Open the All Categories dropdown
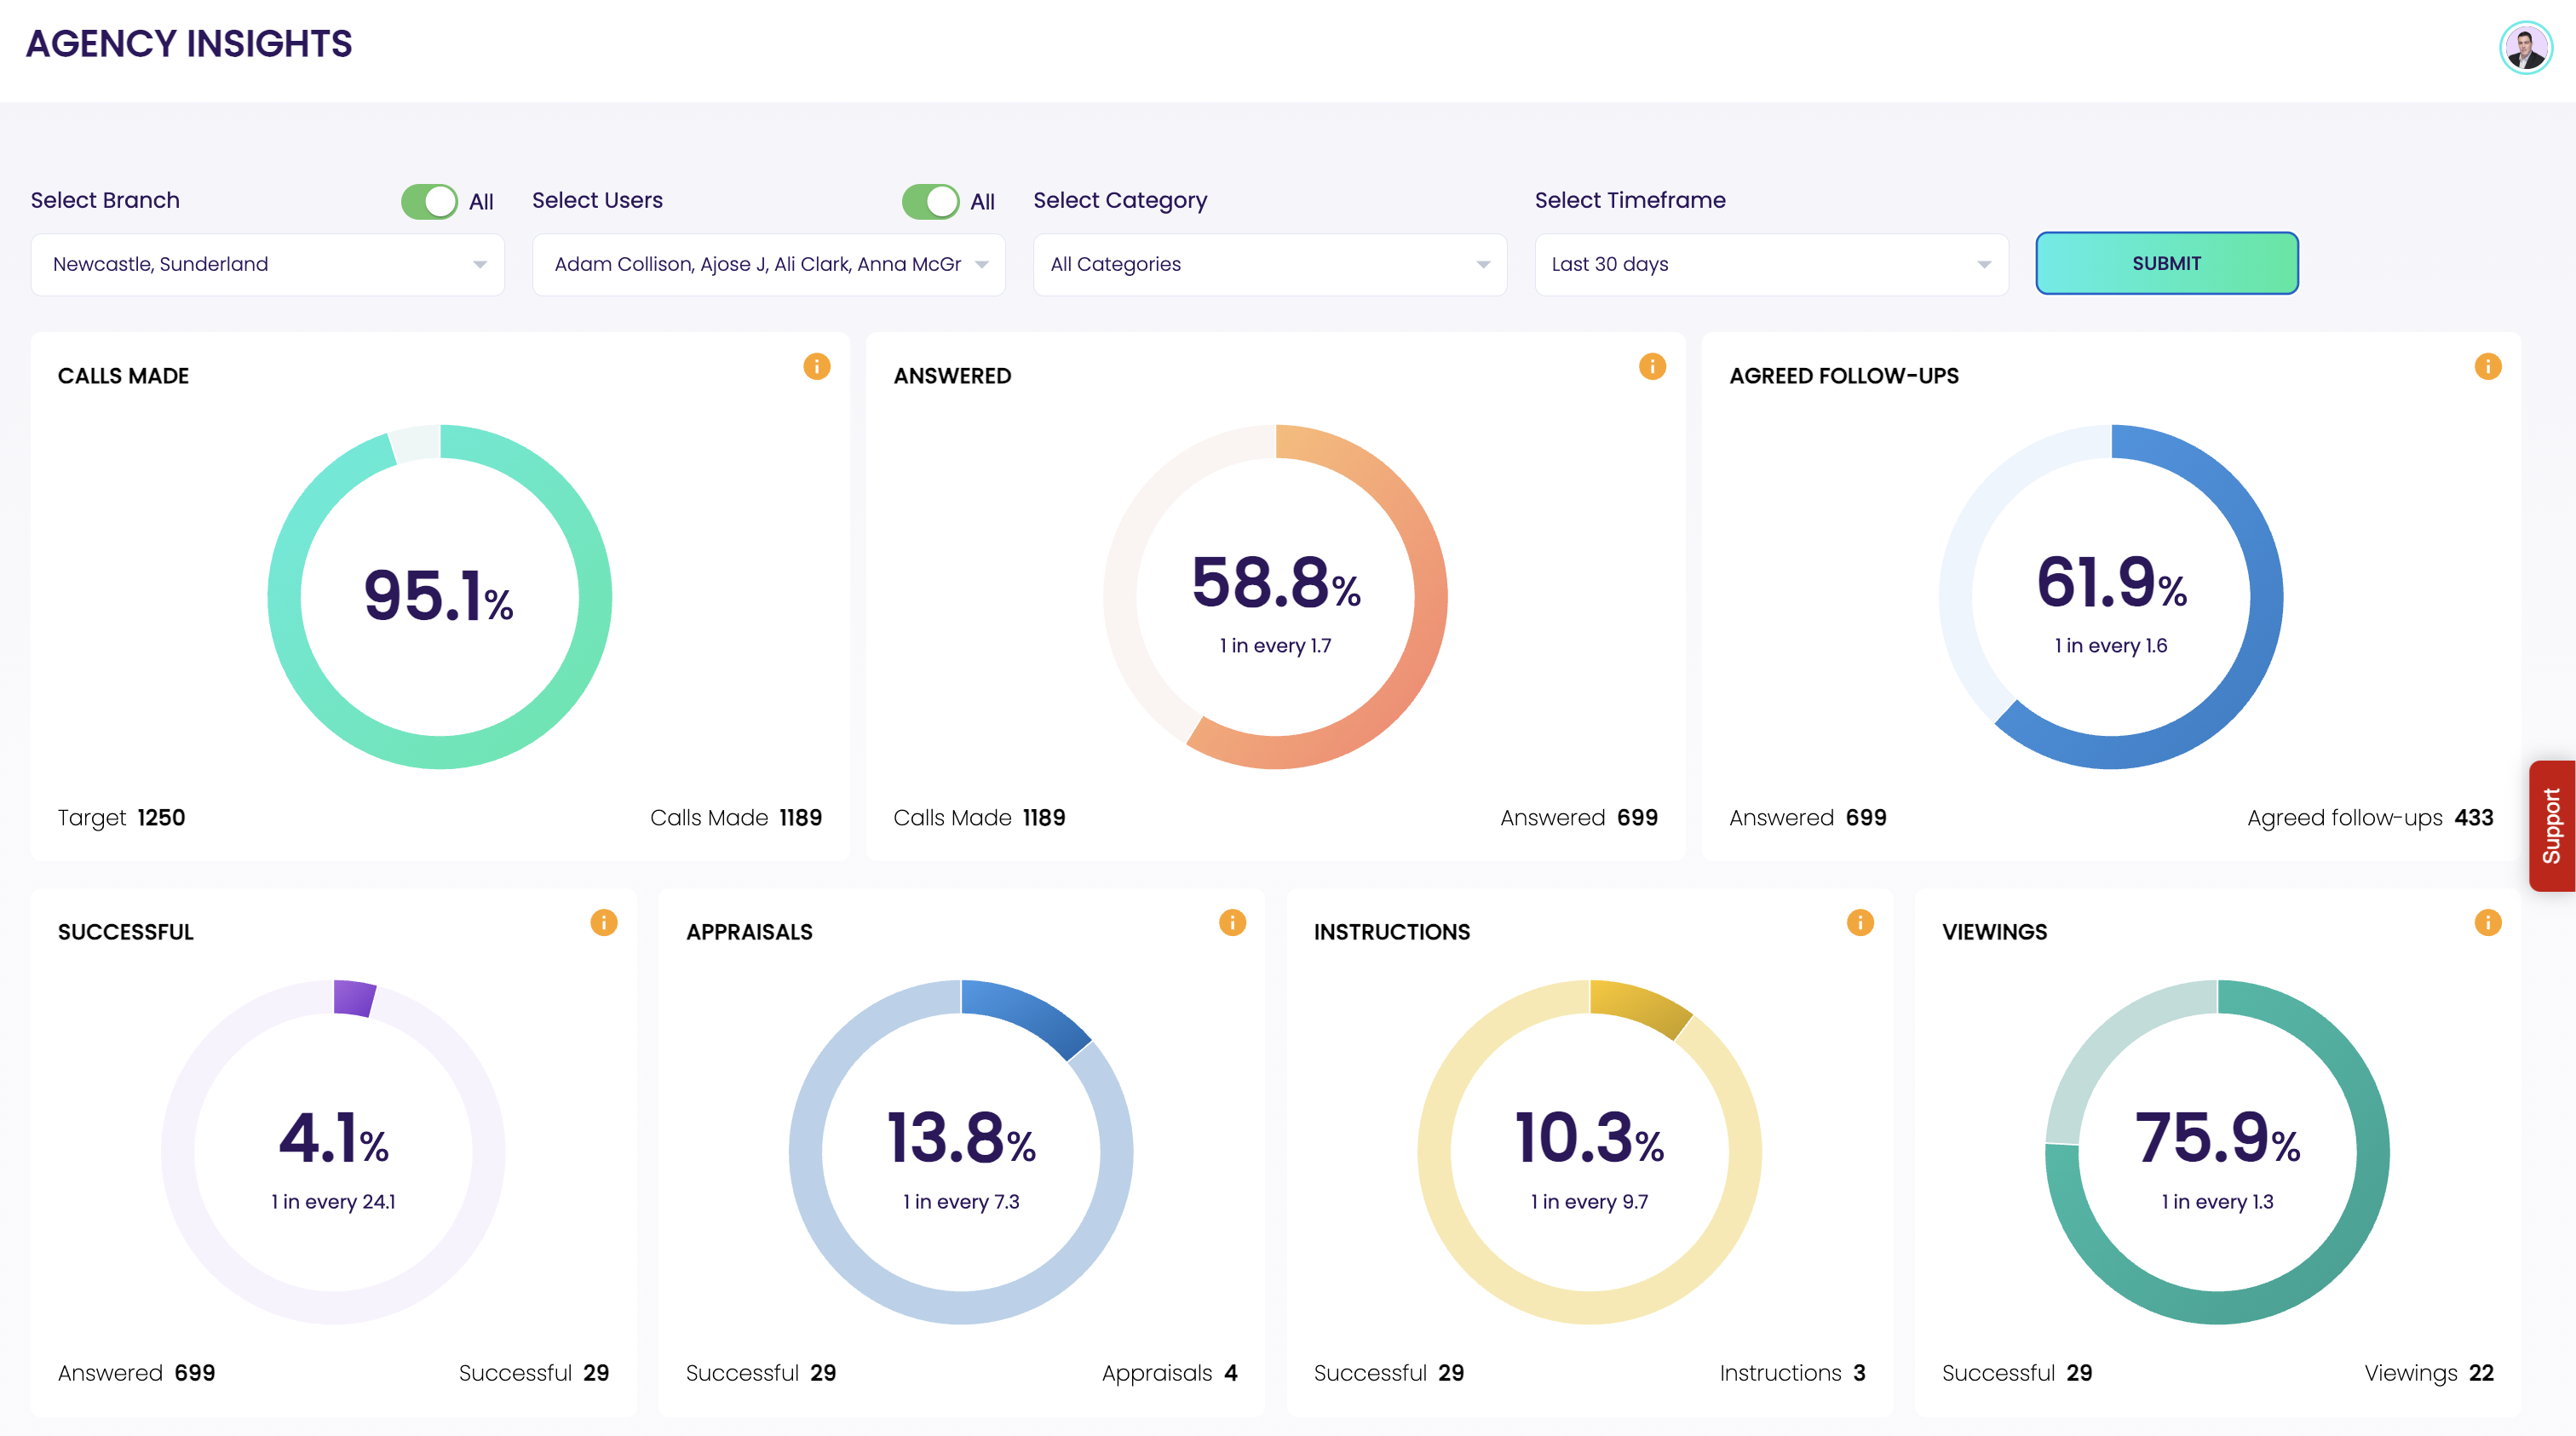 (1269, 264)
